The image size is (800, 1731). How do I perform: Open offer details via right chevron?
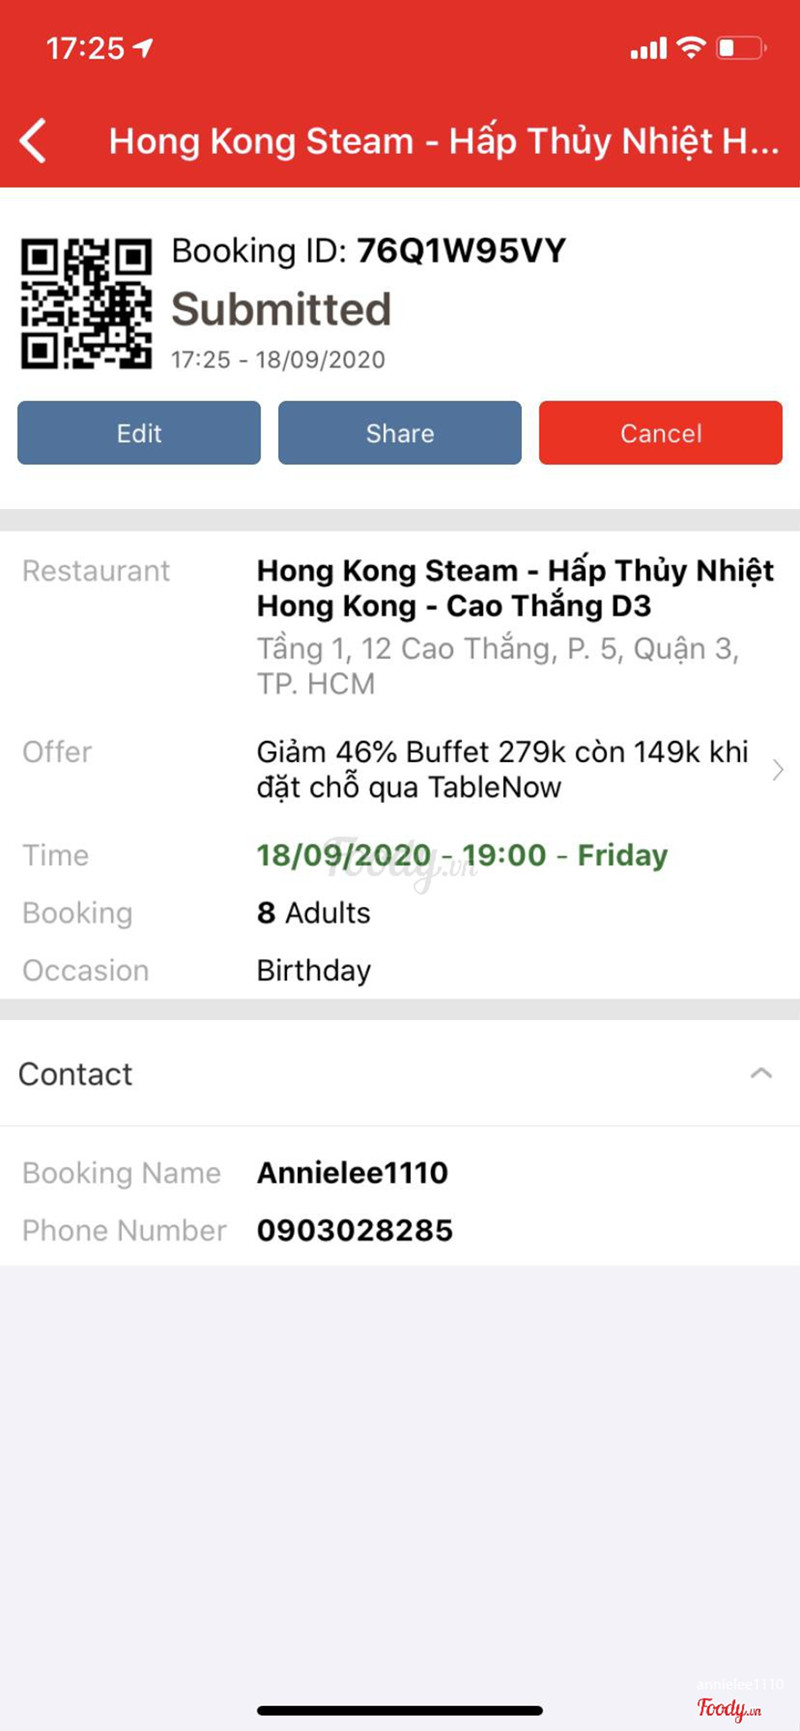pos(777,770)
